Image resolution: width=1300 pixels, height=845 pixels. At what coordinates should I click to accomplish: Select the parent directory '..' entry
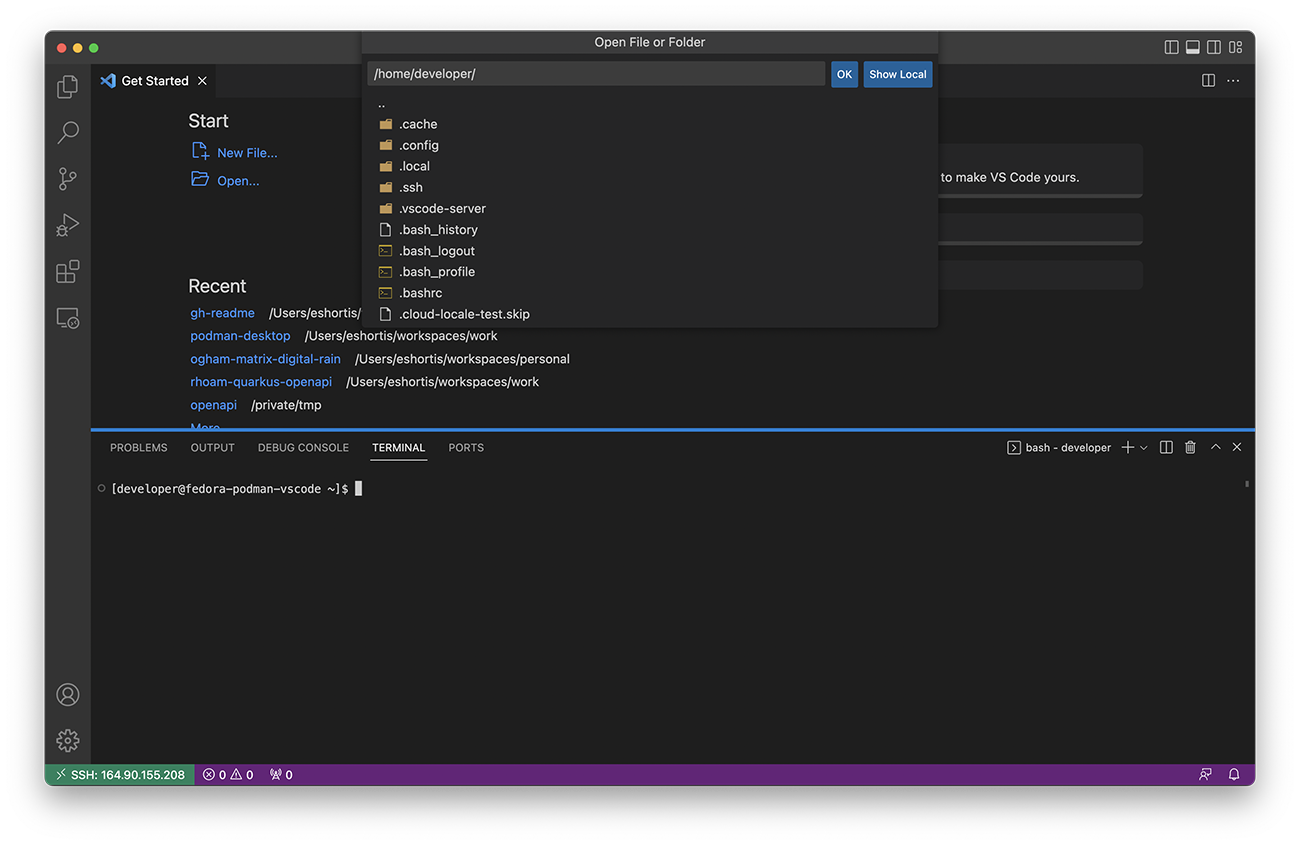[x=650, y=103]
